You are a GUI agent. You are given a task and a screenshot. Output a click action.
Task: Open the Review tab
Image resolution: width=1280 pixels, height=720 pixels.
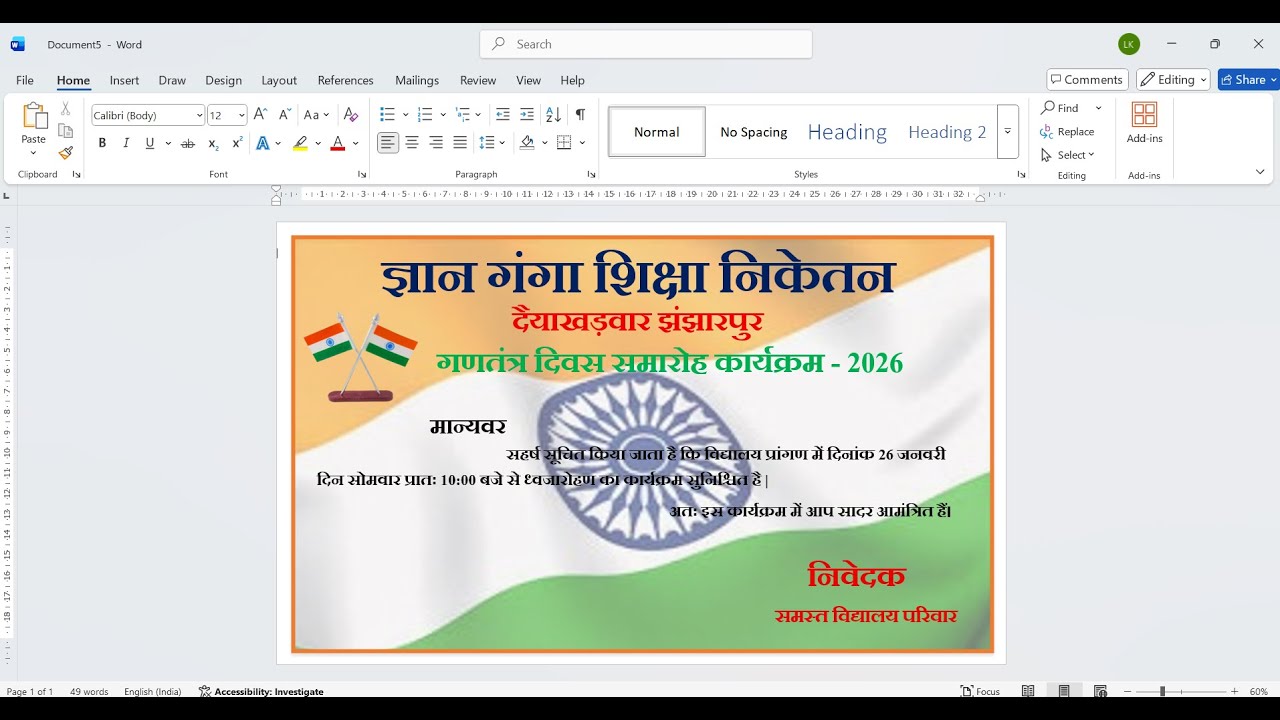(x=478, y=80)
